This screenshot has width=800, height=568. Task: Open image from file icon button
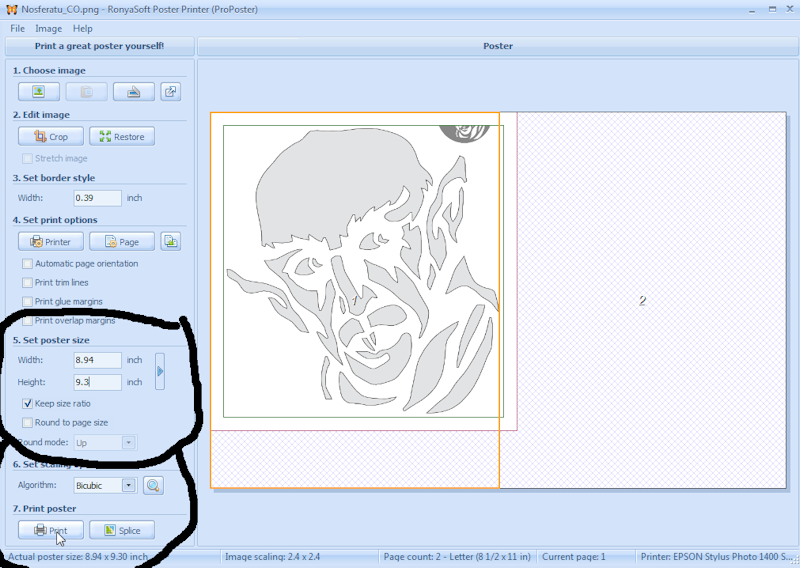point(39,92)
